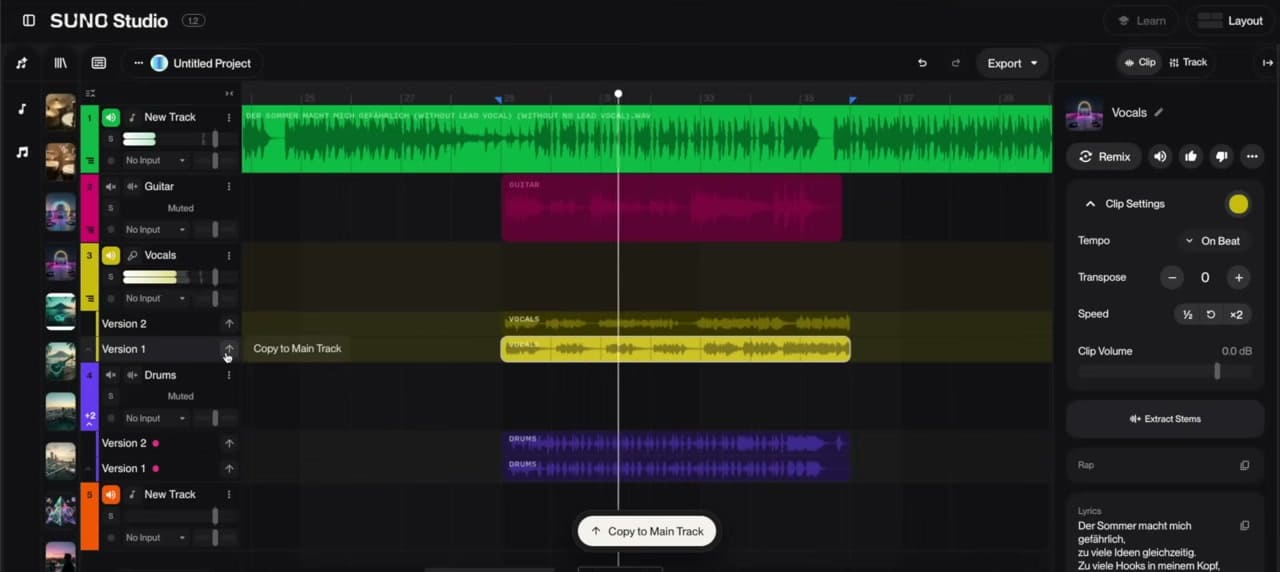Open project options three-dot menu

pyautogui.click(x=138, y=63)
